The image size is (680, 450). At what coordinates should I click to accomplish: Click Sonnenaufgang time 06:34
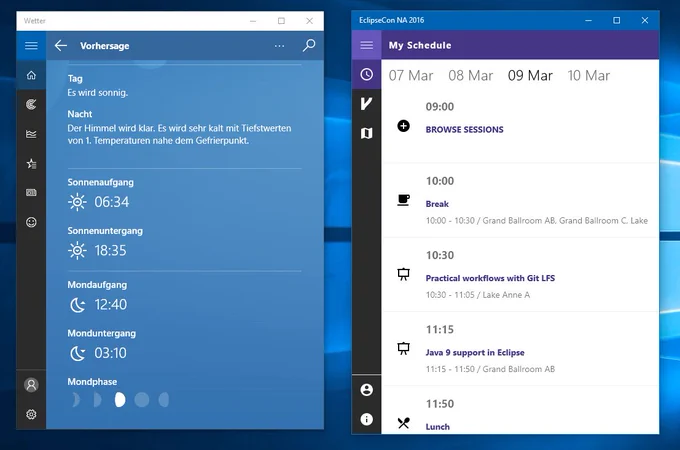pos(112,202)
